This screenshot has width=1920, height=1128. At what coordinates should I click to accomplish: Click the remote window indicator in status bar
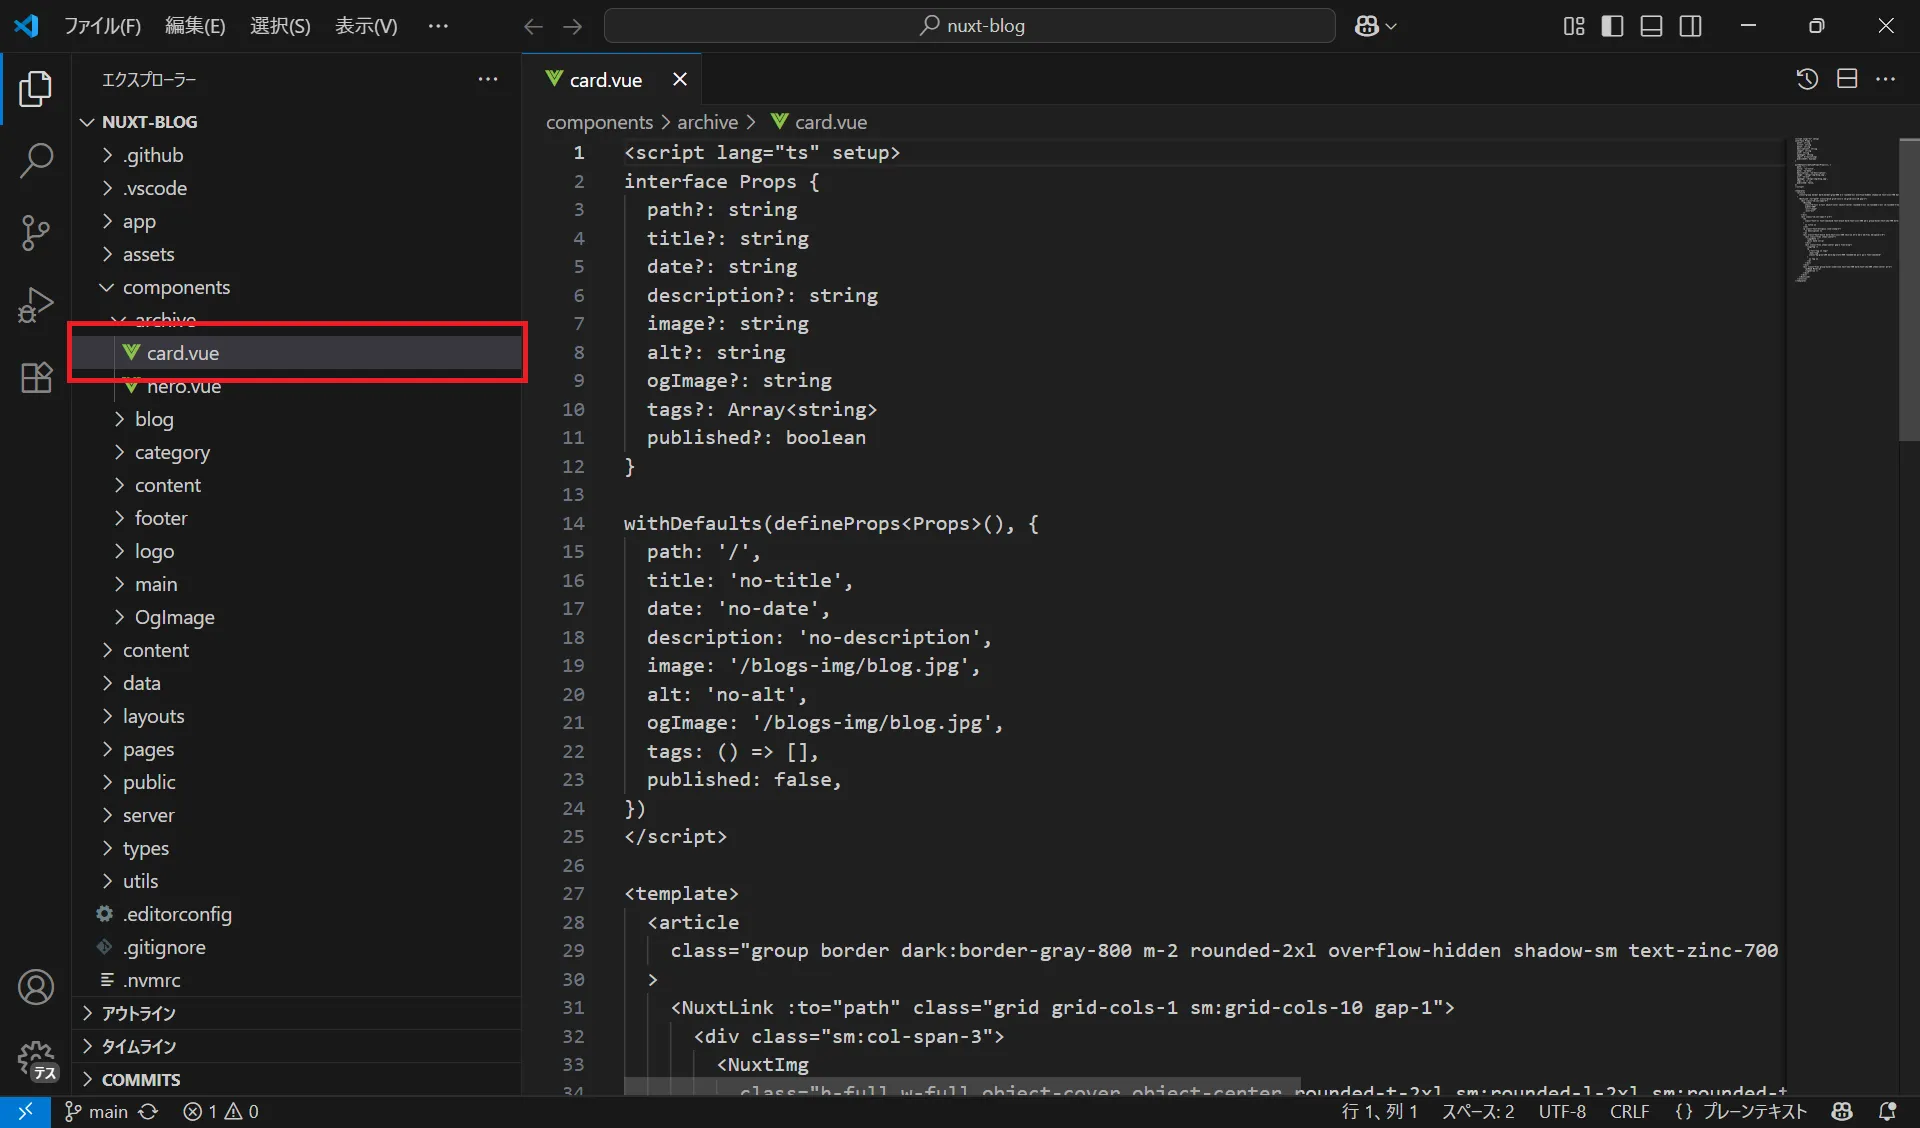pos(25,1111)
